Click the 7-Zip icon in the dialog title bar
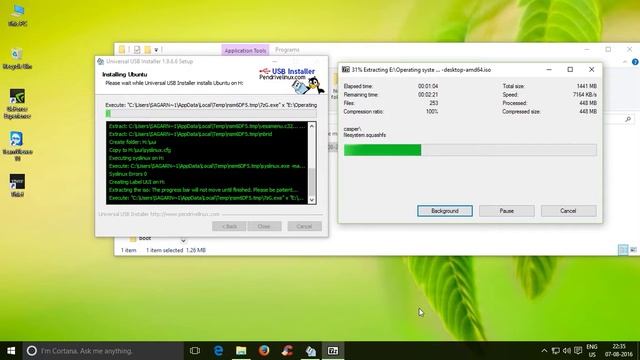The height and width of the screenshot is (360, 640). (x=346, y=70)
